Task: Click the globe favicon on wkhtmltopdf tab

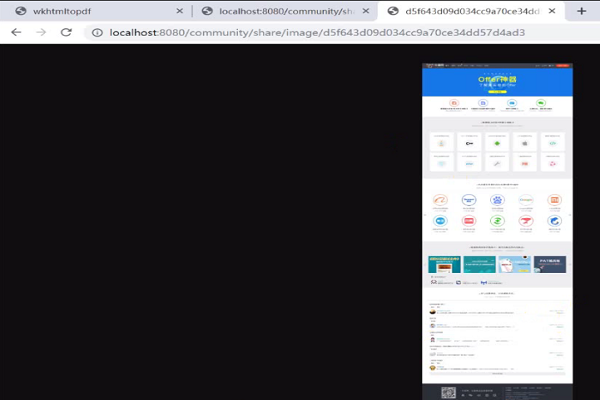Action: click(21, 11)
